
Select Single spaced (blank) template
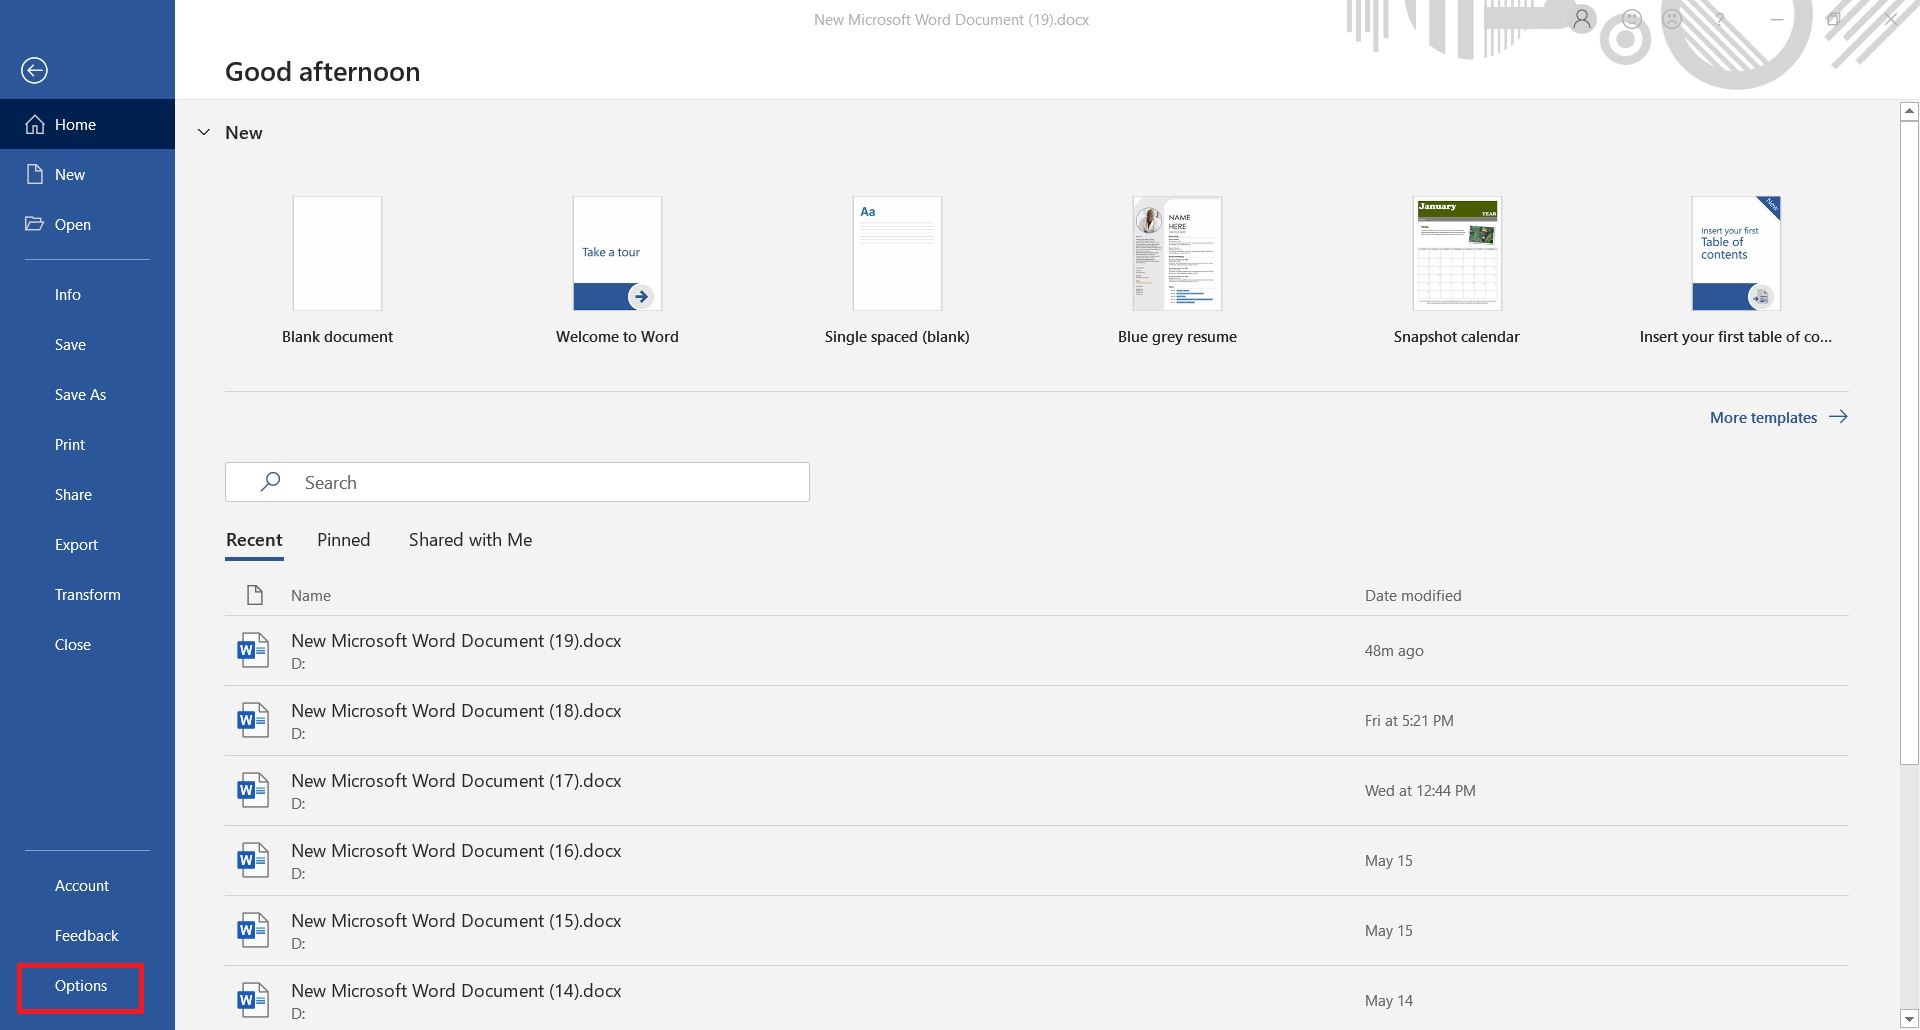[897, 270]
